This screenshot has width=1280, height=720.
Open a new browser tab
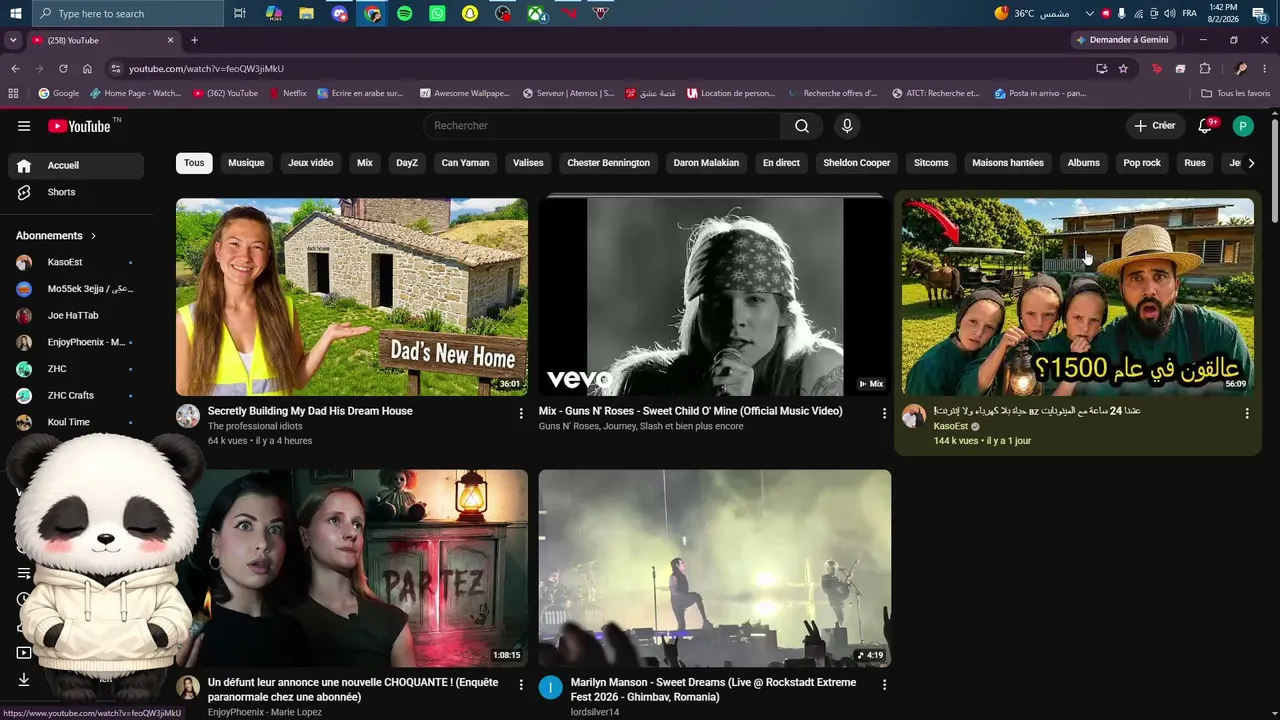(194, 40)
